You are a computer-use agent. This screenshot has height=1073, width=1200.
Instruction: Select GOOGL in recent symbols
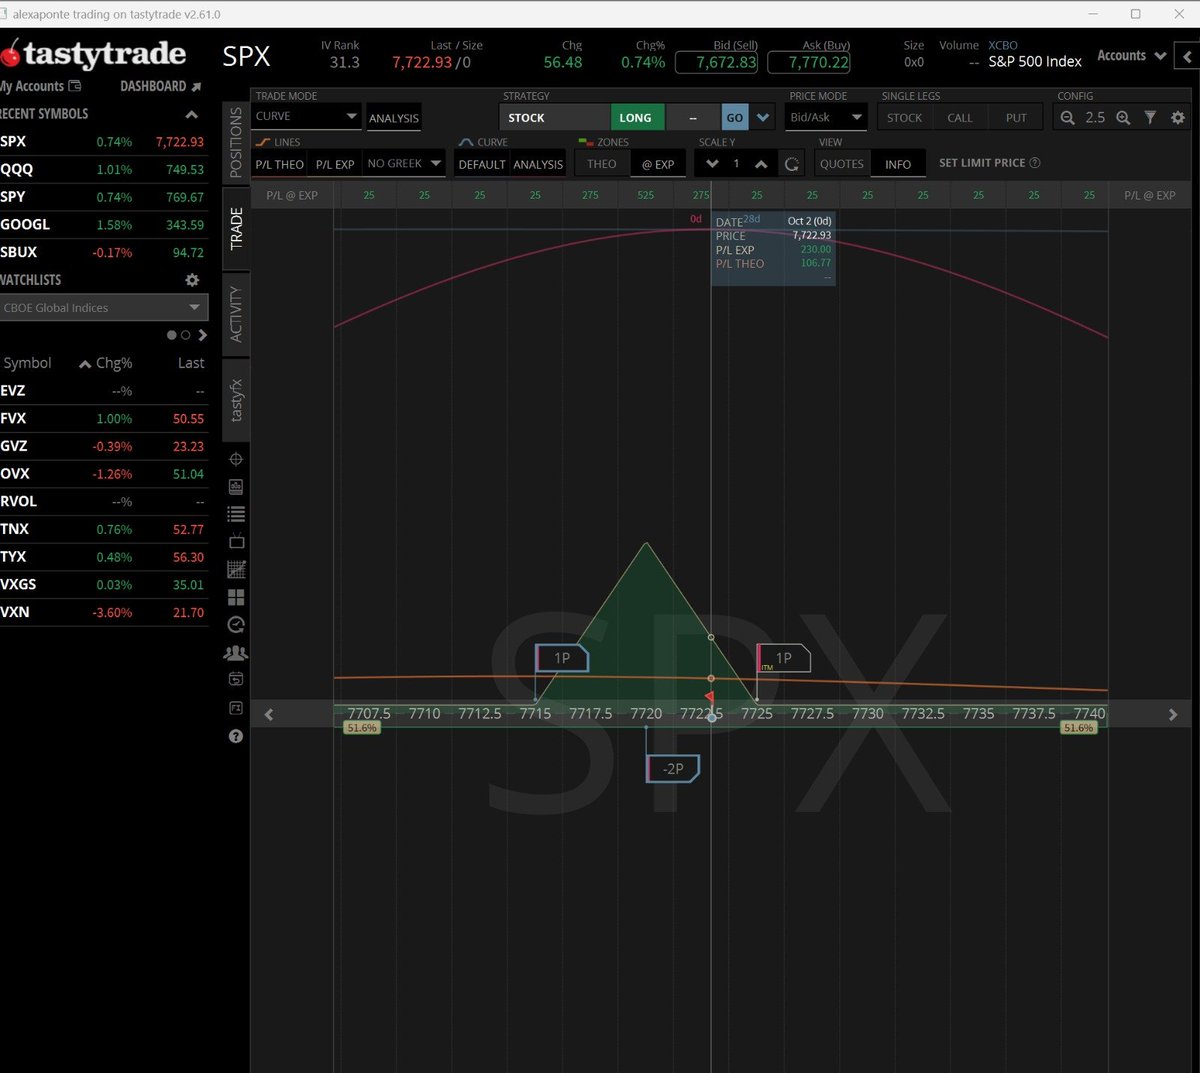click(x=103, y=225)
